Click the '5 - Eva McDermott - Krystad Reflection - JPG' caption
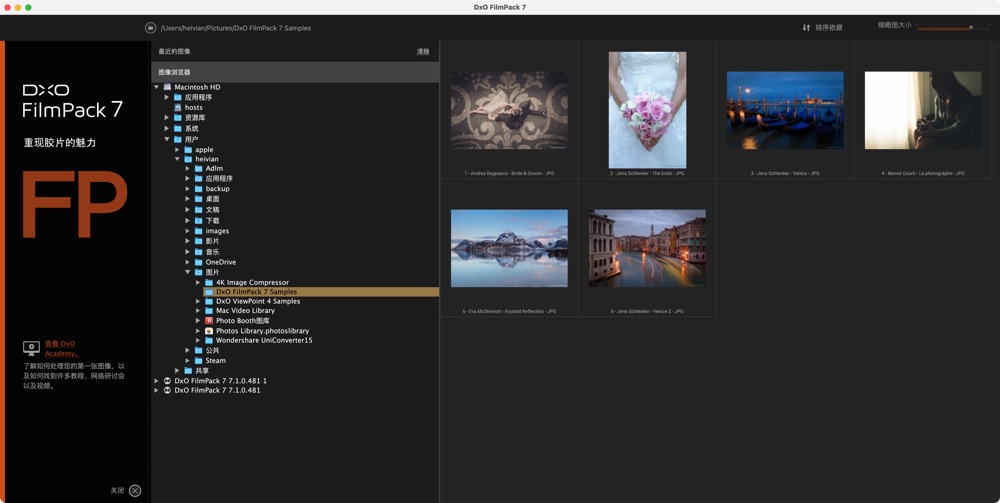Image resolution: width=1000 pixels, height=503 pixels. point(509,311)
